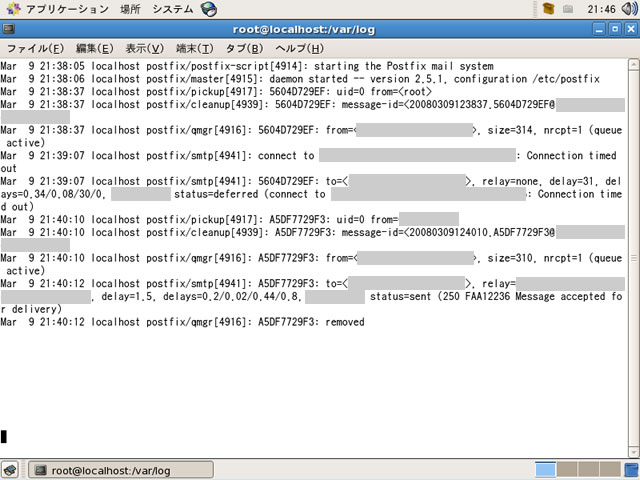Open the trash icon in bottom panel
This screenshot has width=640, height=480.
tap(629, 470)
